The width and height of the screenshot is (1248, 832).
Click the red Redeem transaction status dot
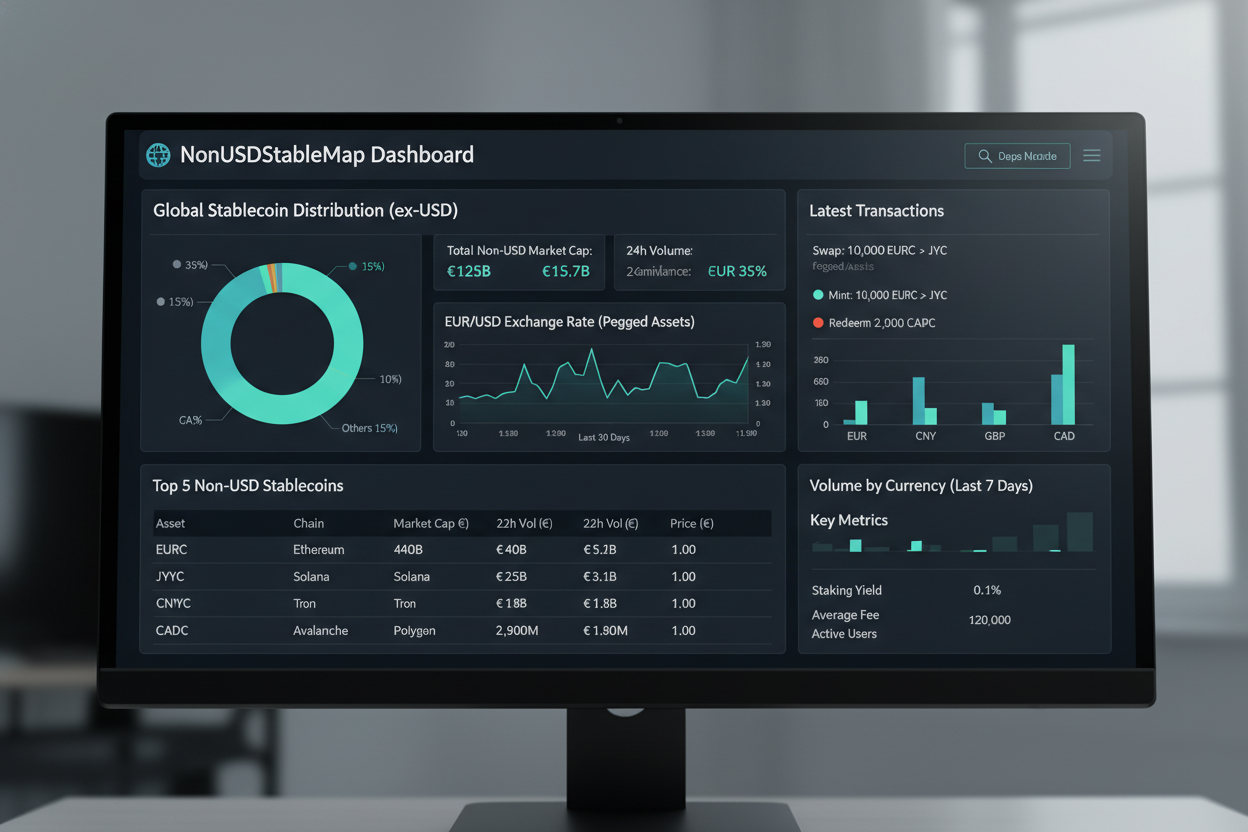[818, 323]
